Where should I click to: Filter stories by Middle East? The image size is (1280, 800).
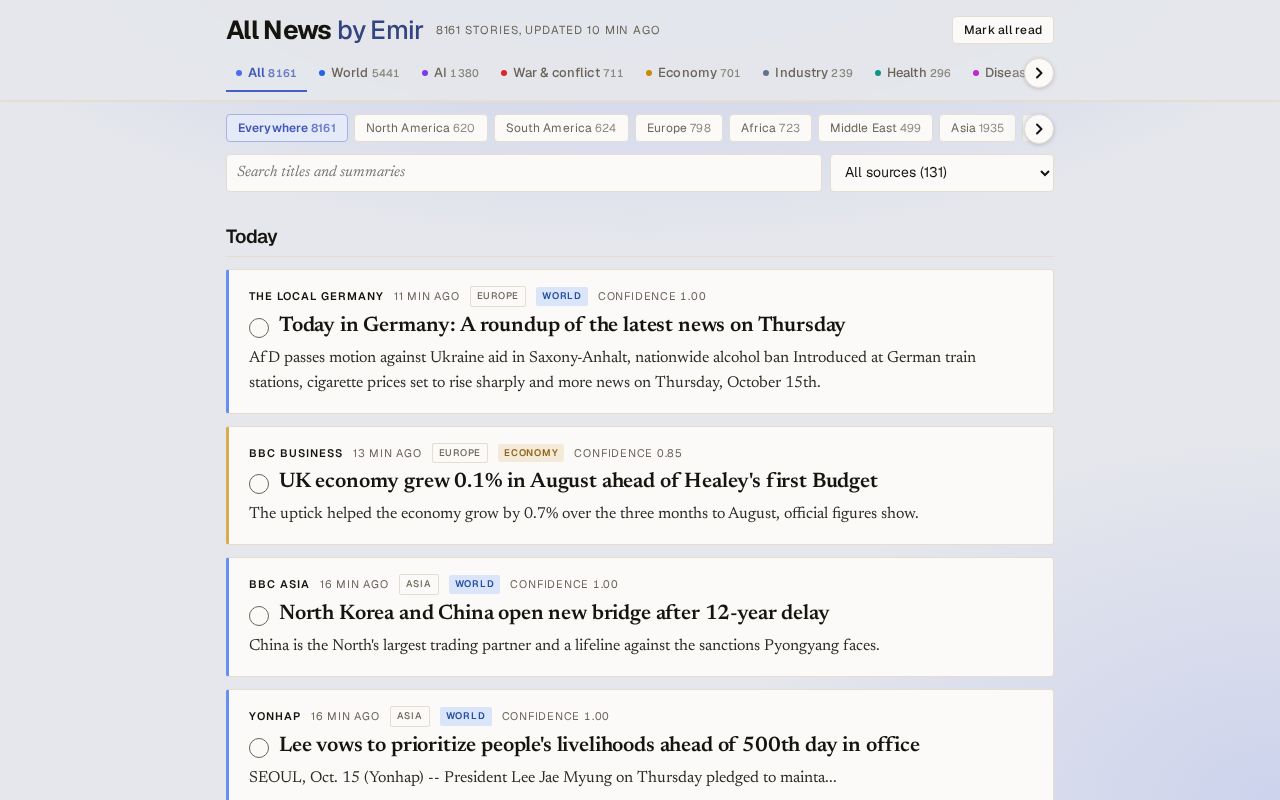click(x=875, y=128)
